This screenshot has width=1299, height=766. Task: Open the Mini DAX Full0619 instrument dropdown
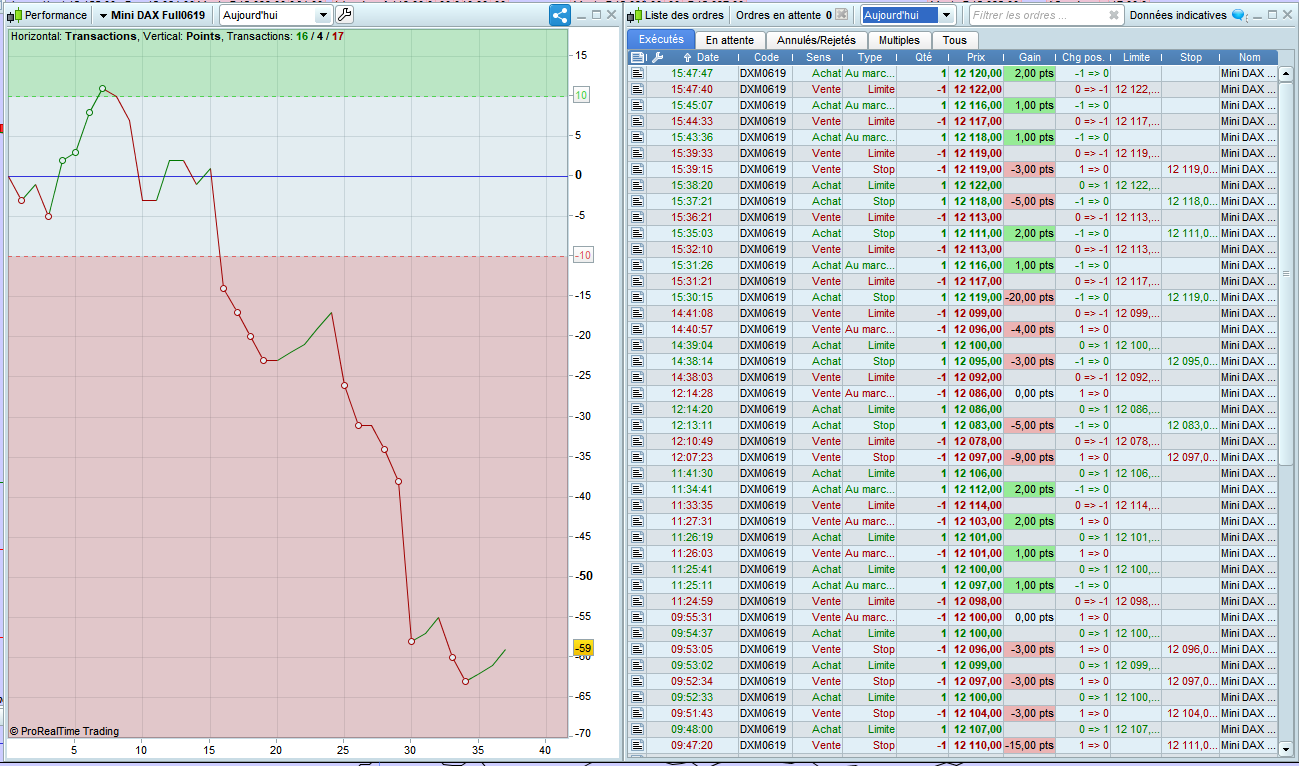[152, 15]
